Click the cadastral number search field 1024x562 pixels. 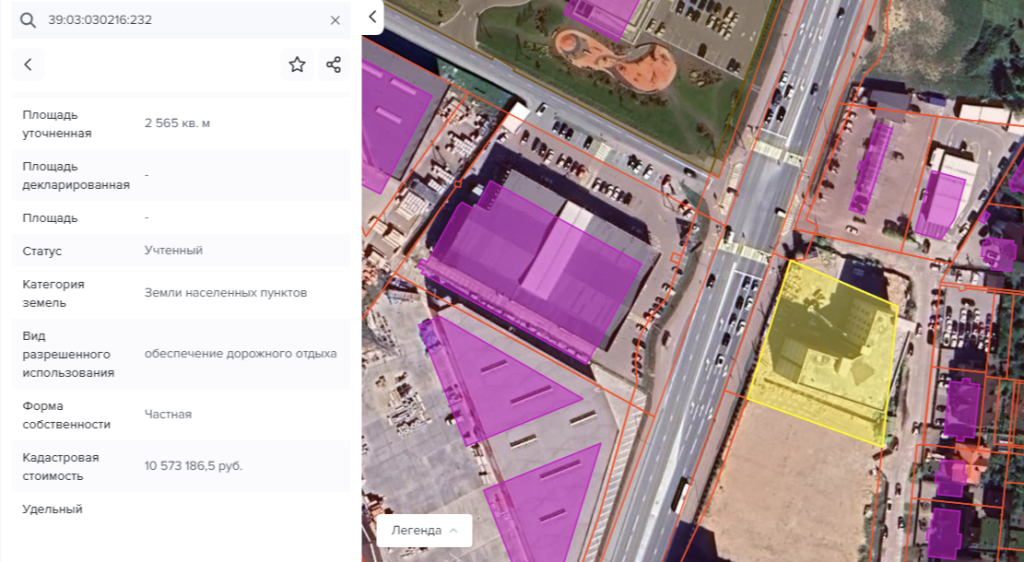tap(183, 20)
